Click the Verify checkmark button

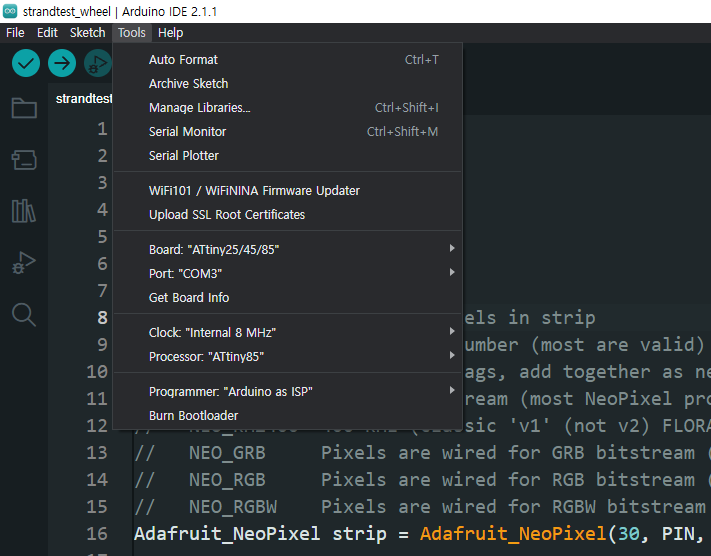pyautogui.click(x=26, y=63)
